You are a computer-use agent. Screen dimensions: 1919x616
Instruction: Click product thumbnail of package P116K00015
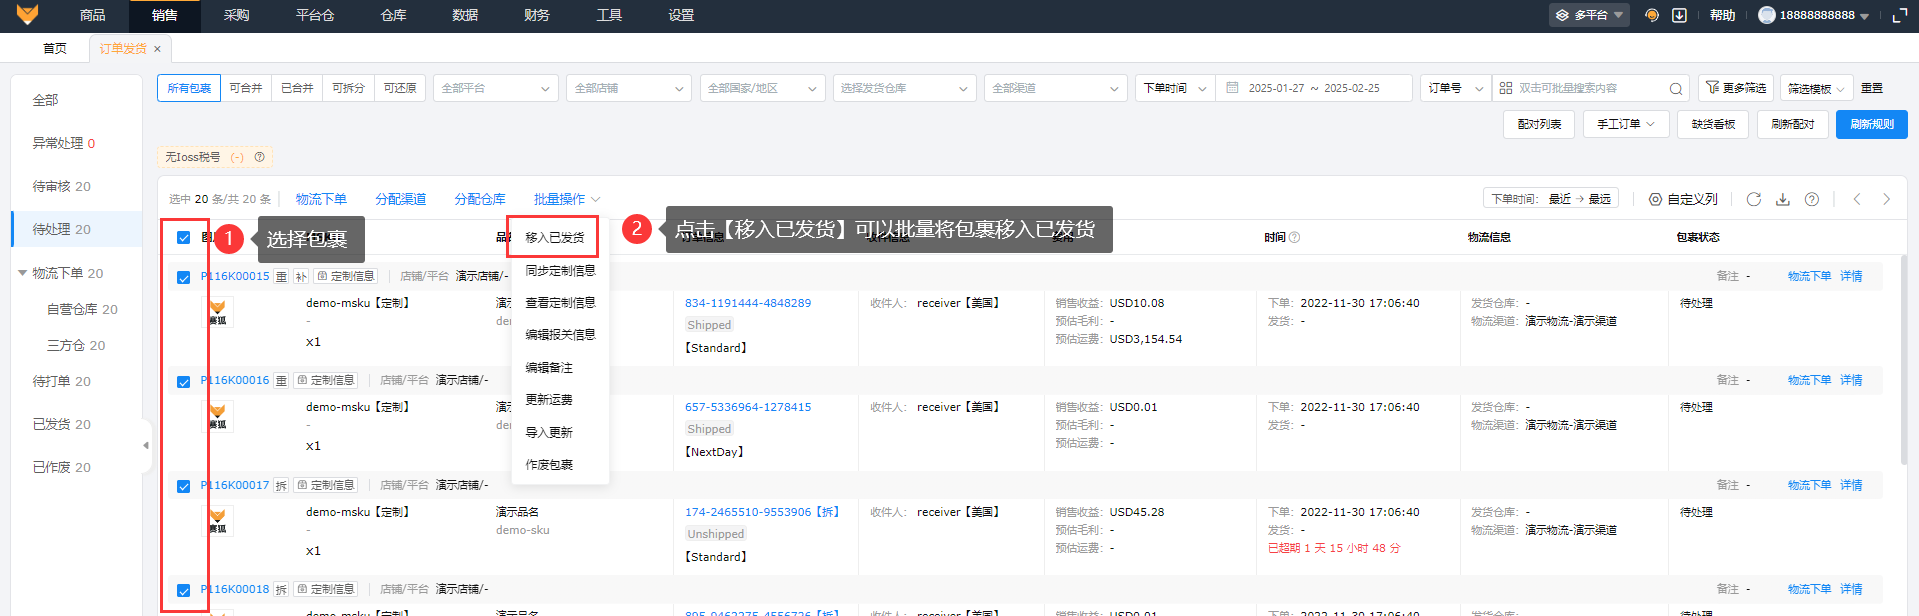coord(218,312)
